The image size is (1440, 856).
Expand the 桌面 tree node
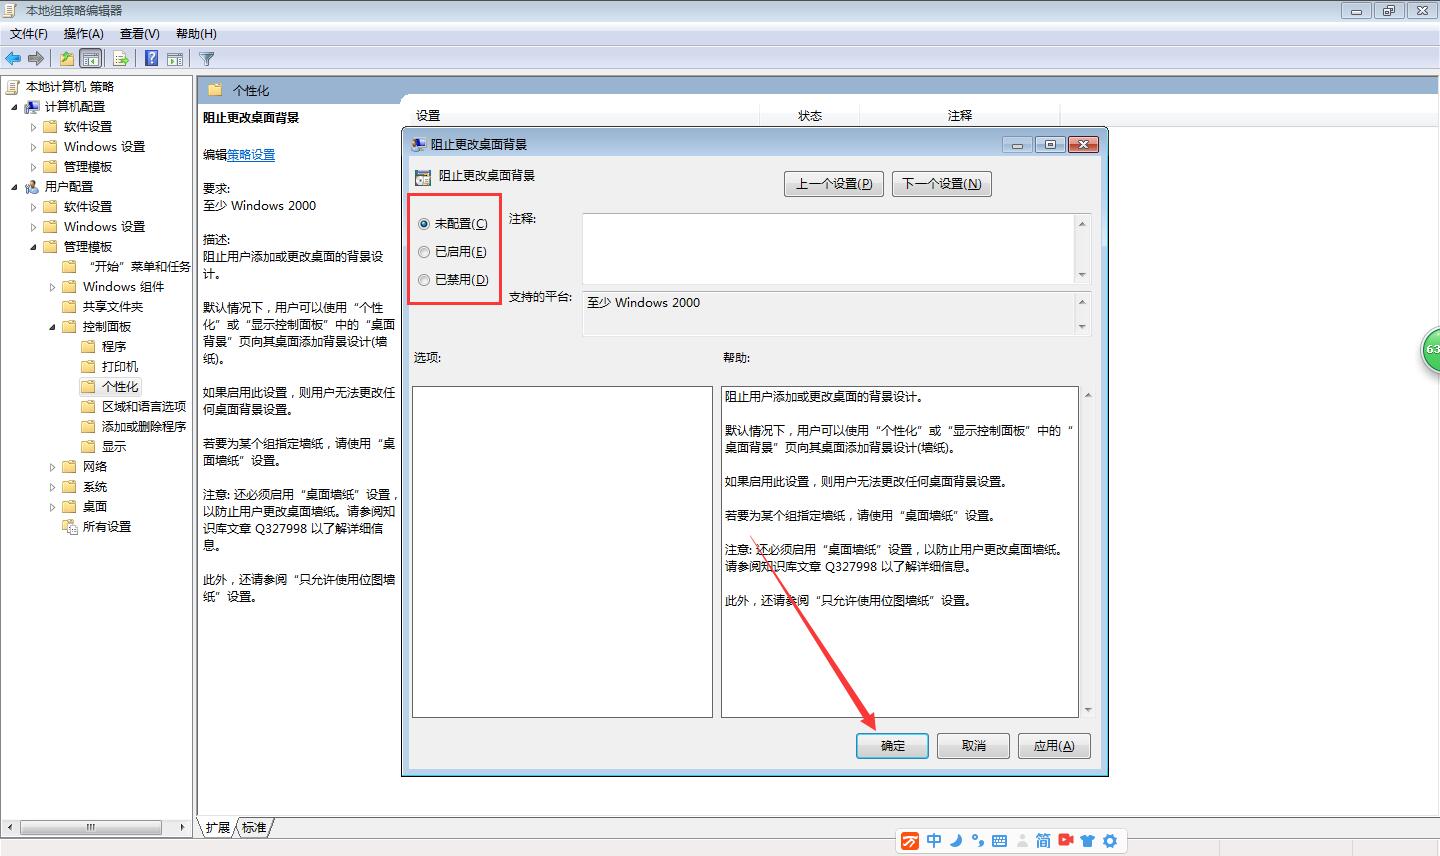point(52,507)
